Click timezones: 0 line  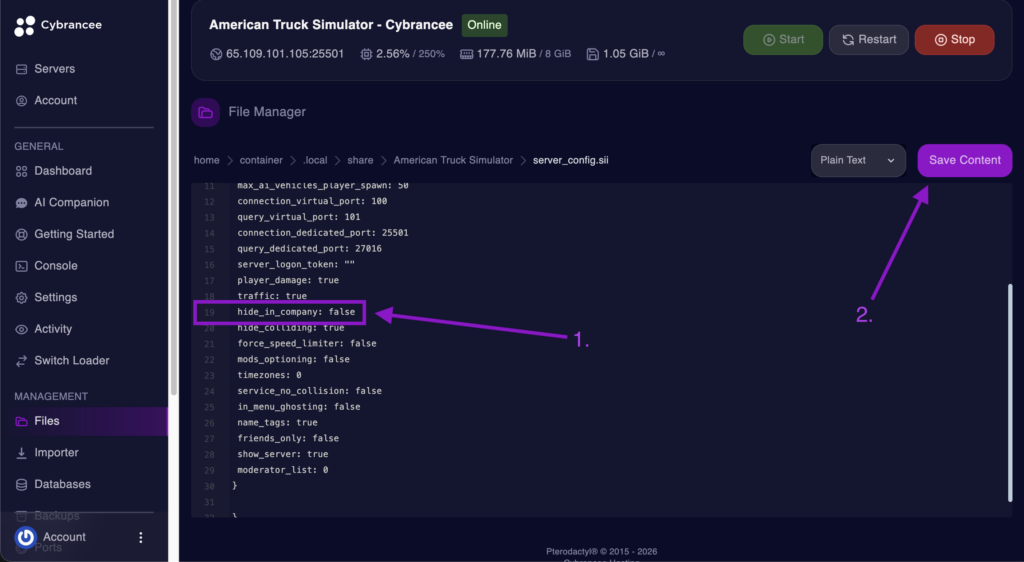pos(270,375)
